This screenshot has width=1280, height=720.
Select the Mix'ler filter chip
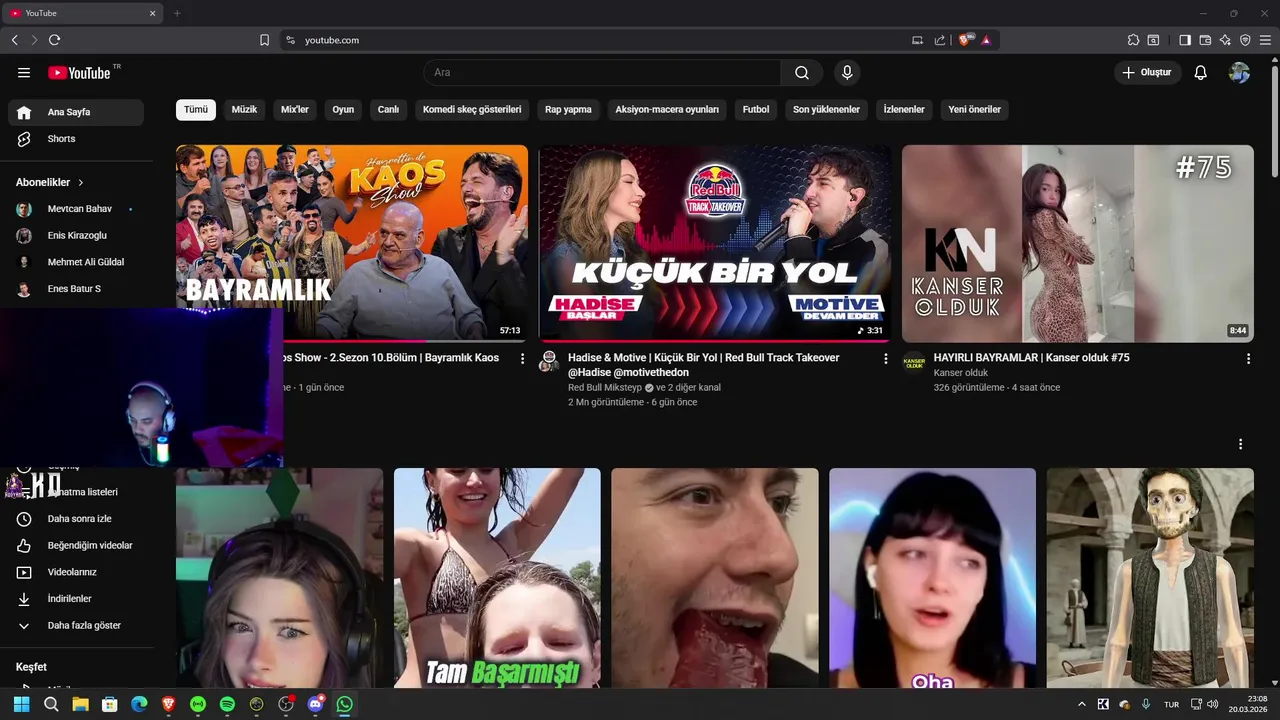(295, 110)
